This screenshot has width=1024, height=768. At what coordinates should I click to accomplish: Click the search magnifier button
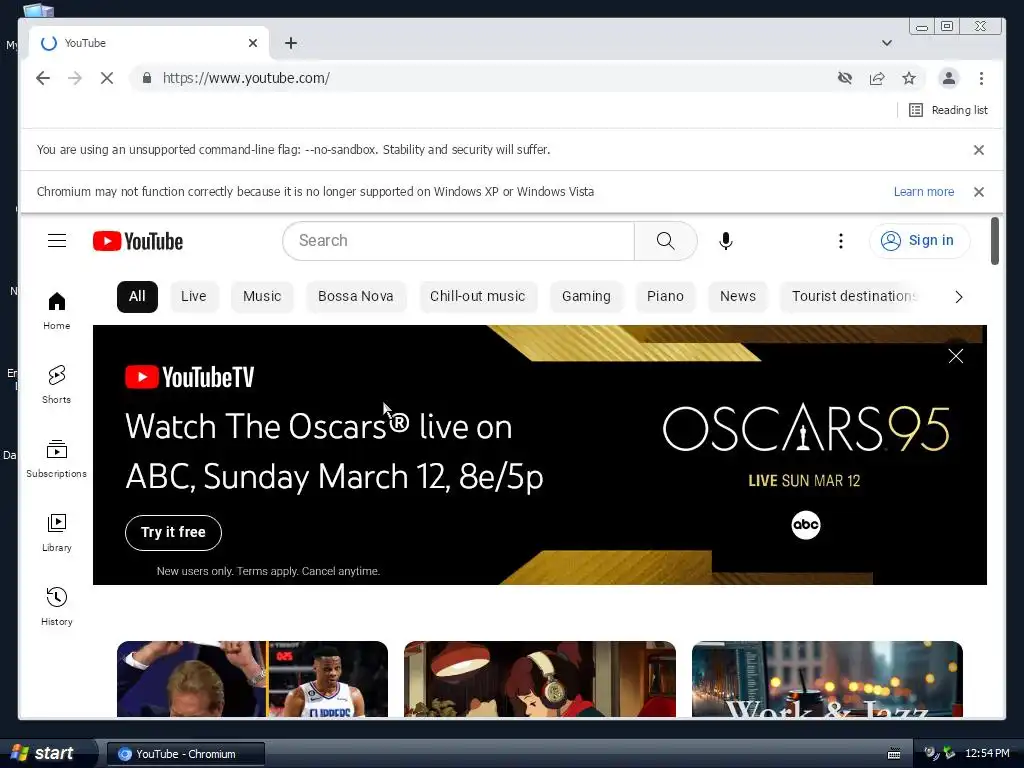[x=665, y=241]
